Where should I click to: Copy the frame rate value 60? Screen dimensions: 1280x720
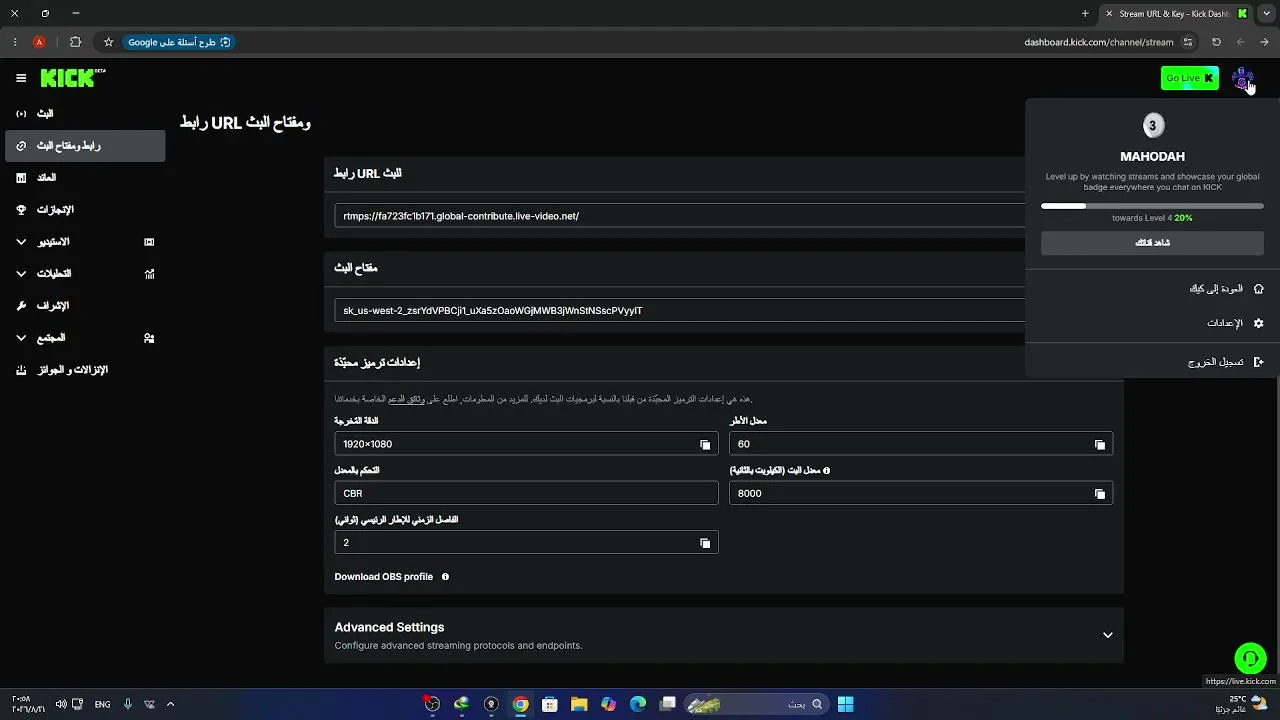click(x=1100, y=445)
